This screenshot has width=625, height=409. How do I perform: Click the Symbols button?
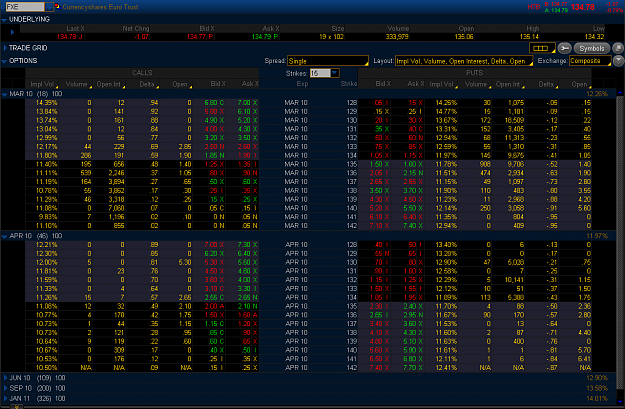point(592,48)
